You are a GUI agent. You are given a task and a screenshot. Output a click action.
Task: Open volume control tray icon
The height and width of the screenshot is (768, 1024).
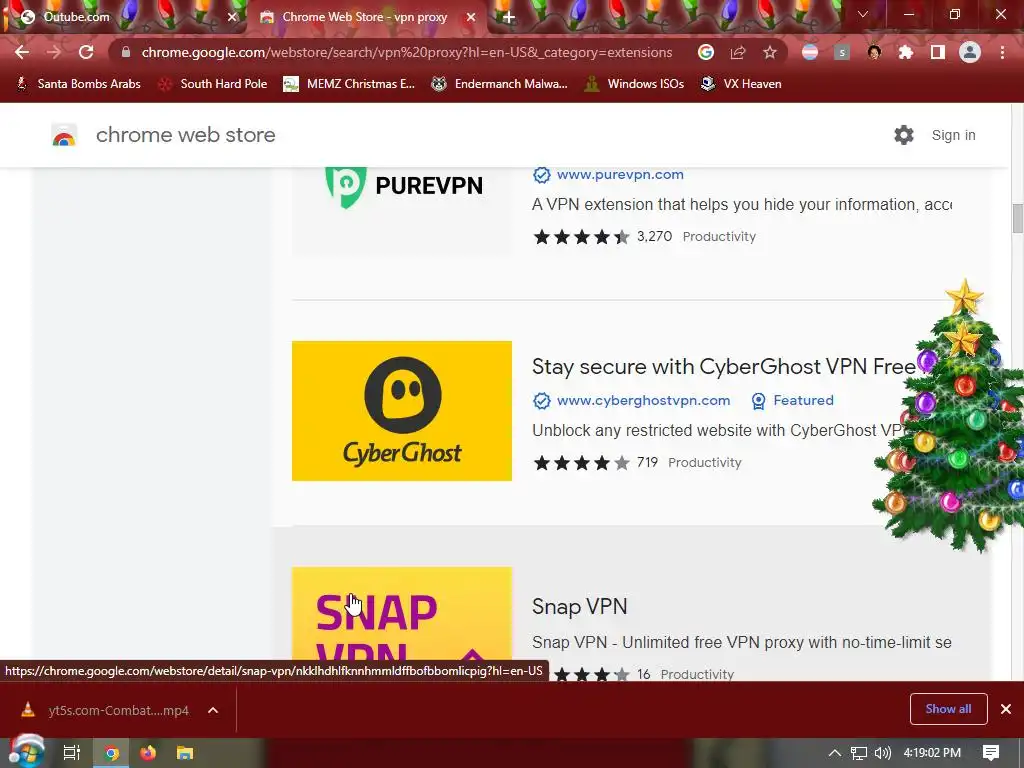click(883, 753)
